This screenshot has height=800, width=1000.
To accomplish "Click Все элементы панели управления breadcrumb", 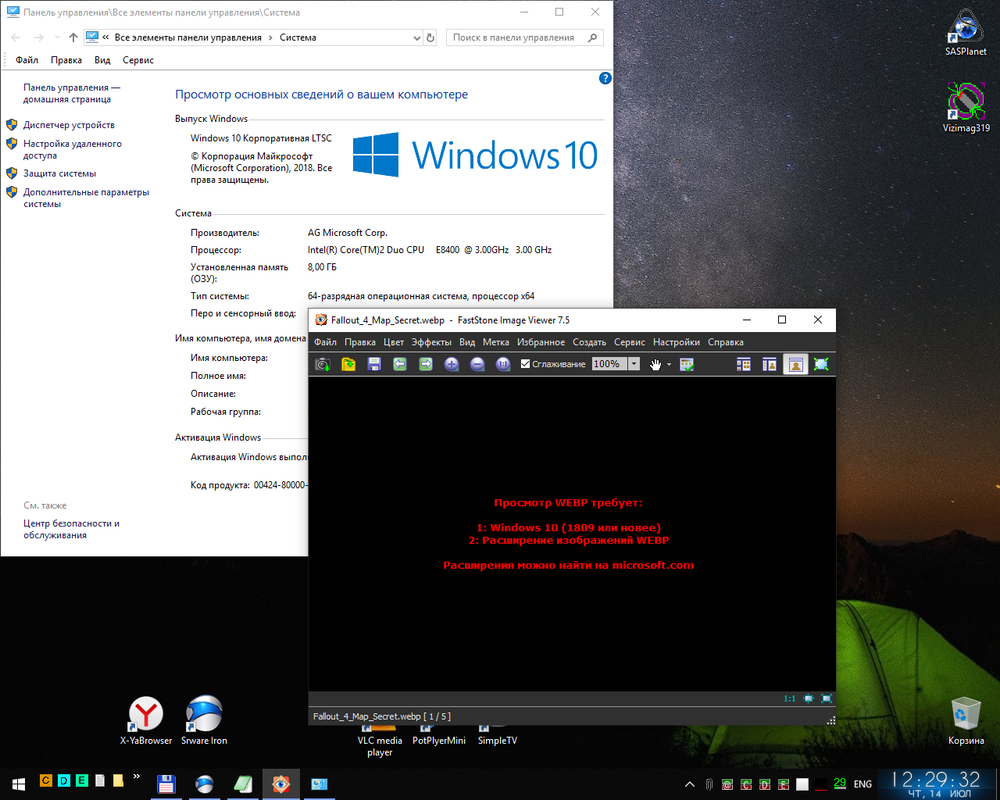I will click(188, 38).
